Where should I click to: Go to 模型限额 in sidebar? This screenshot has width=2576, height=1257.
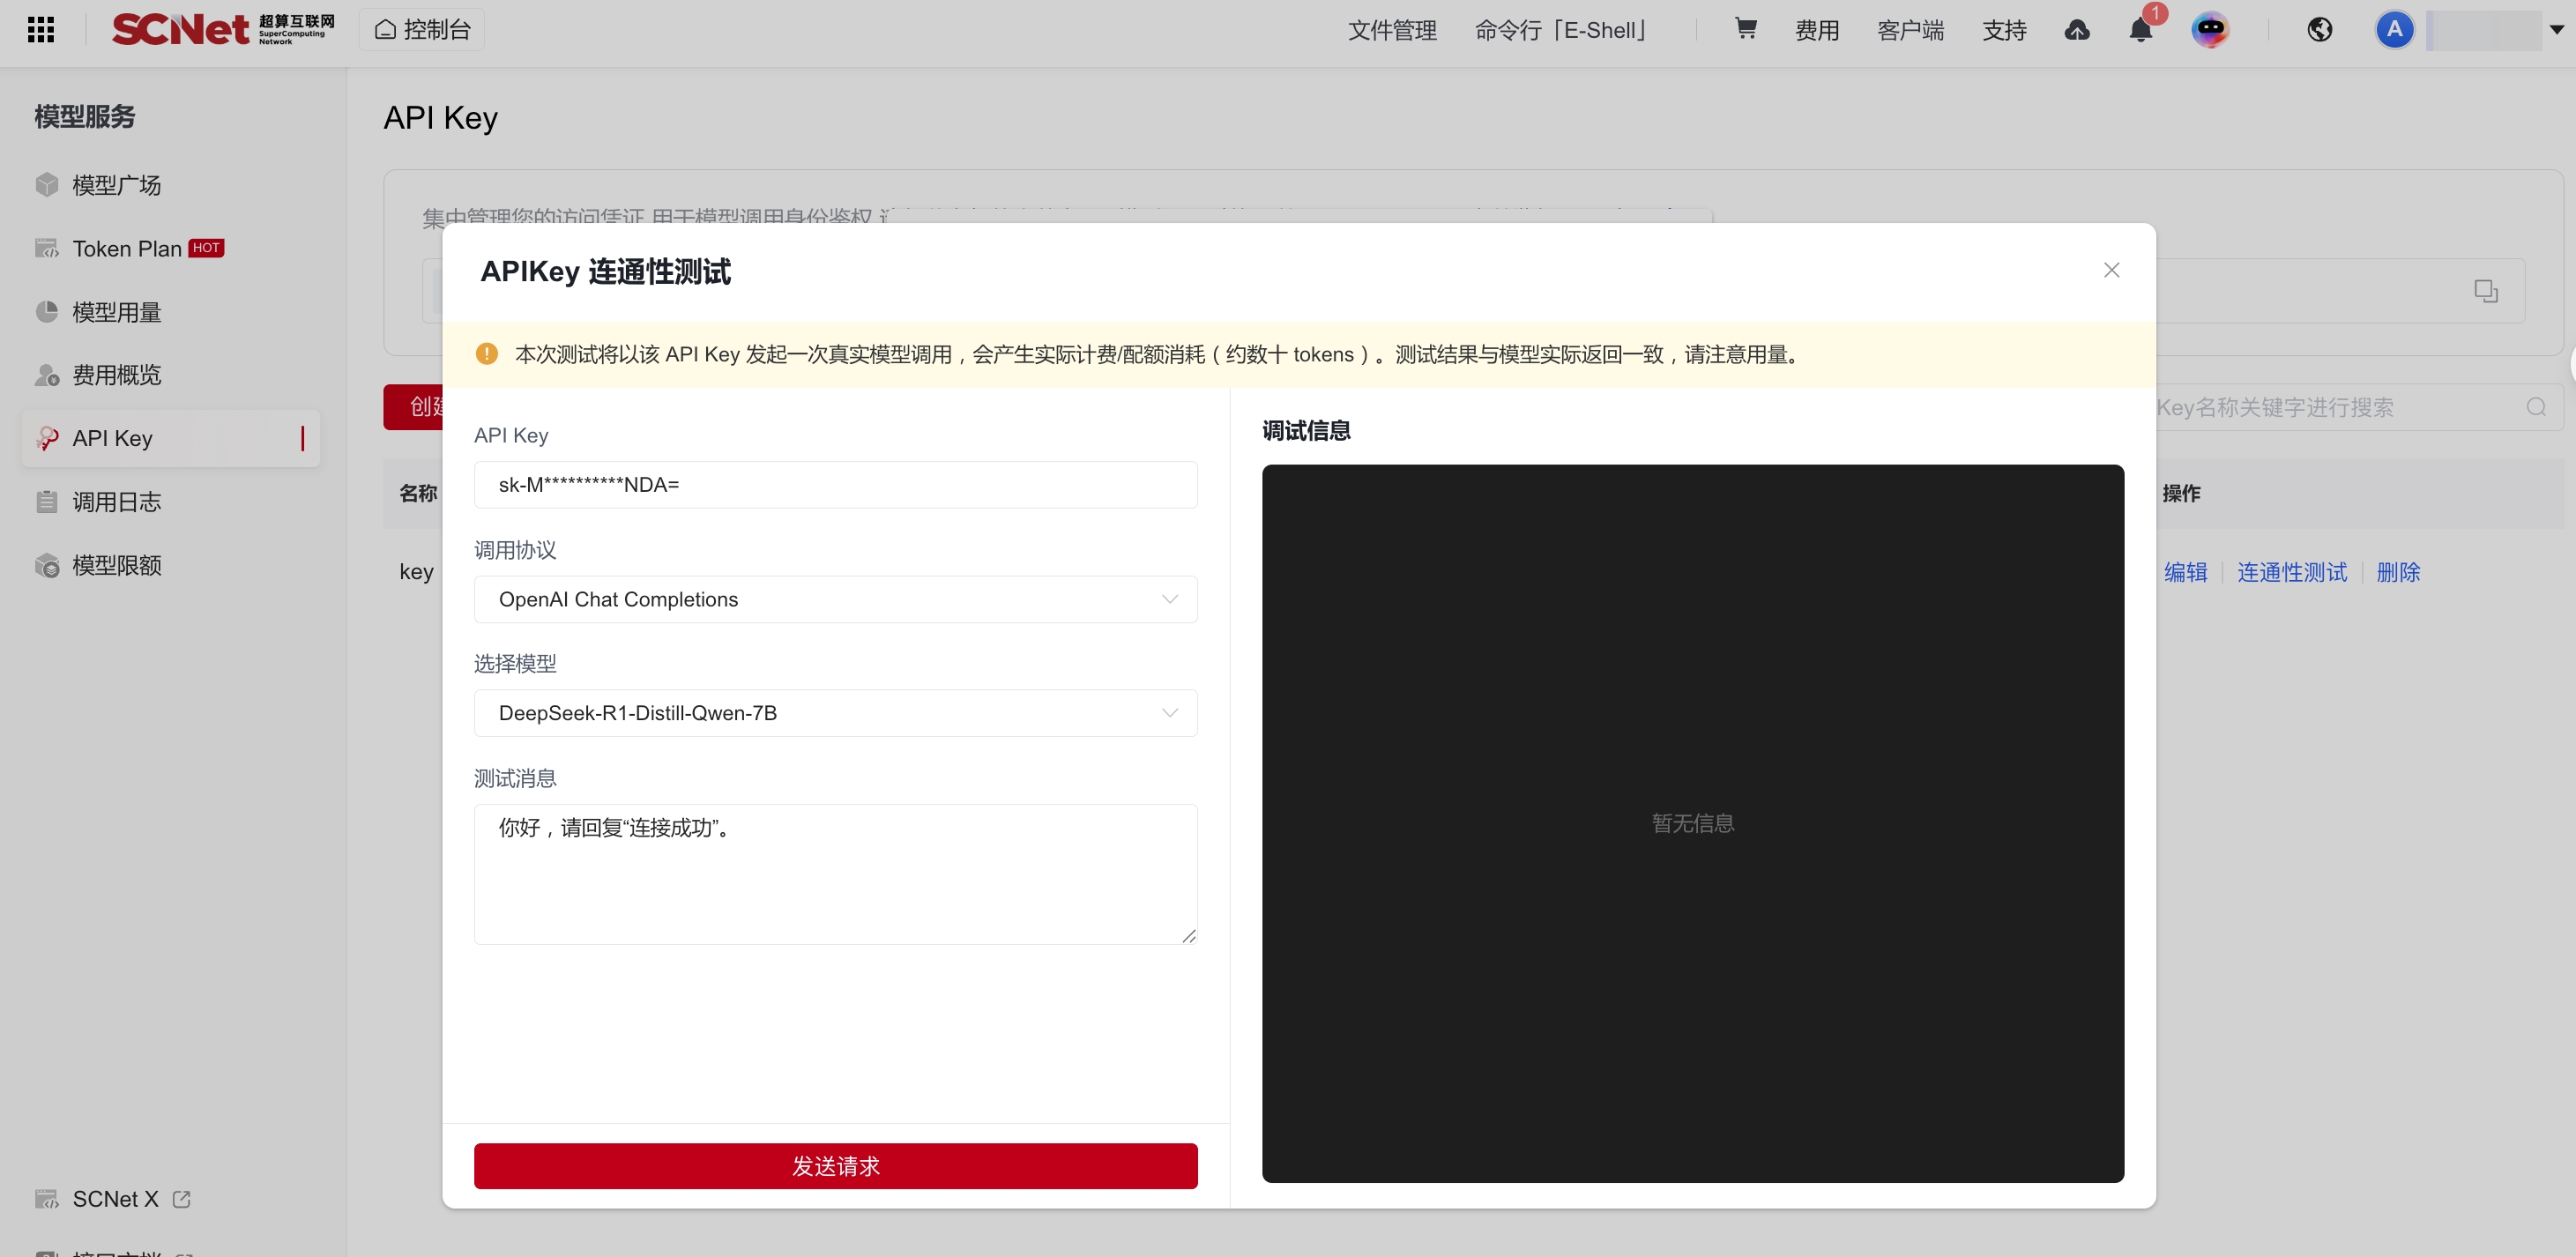coord(170,565)
